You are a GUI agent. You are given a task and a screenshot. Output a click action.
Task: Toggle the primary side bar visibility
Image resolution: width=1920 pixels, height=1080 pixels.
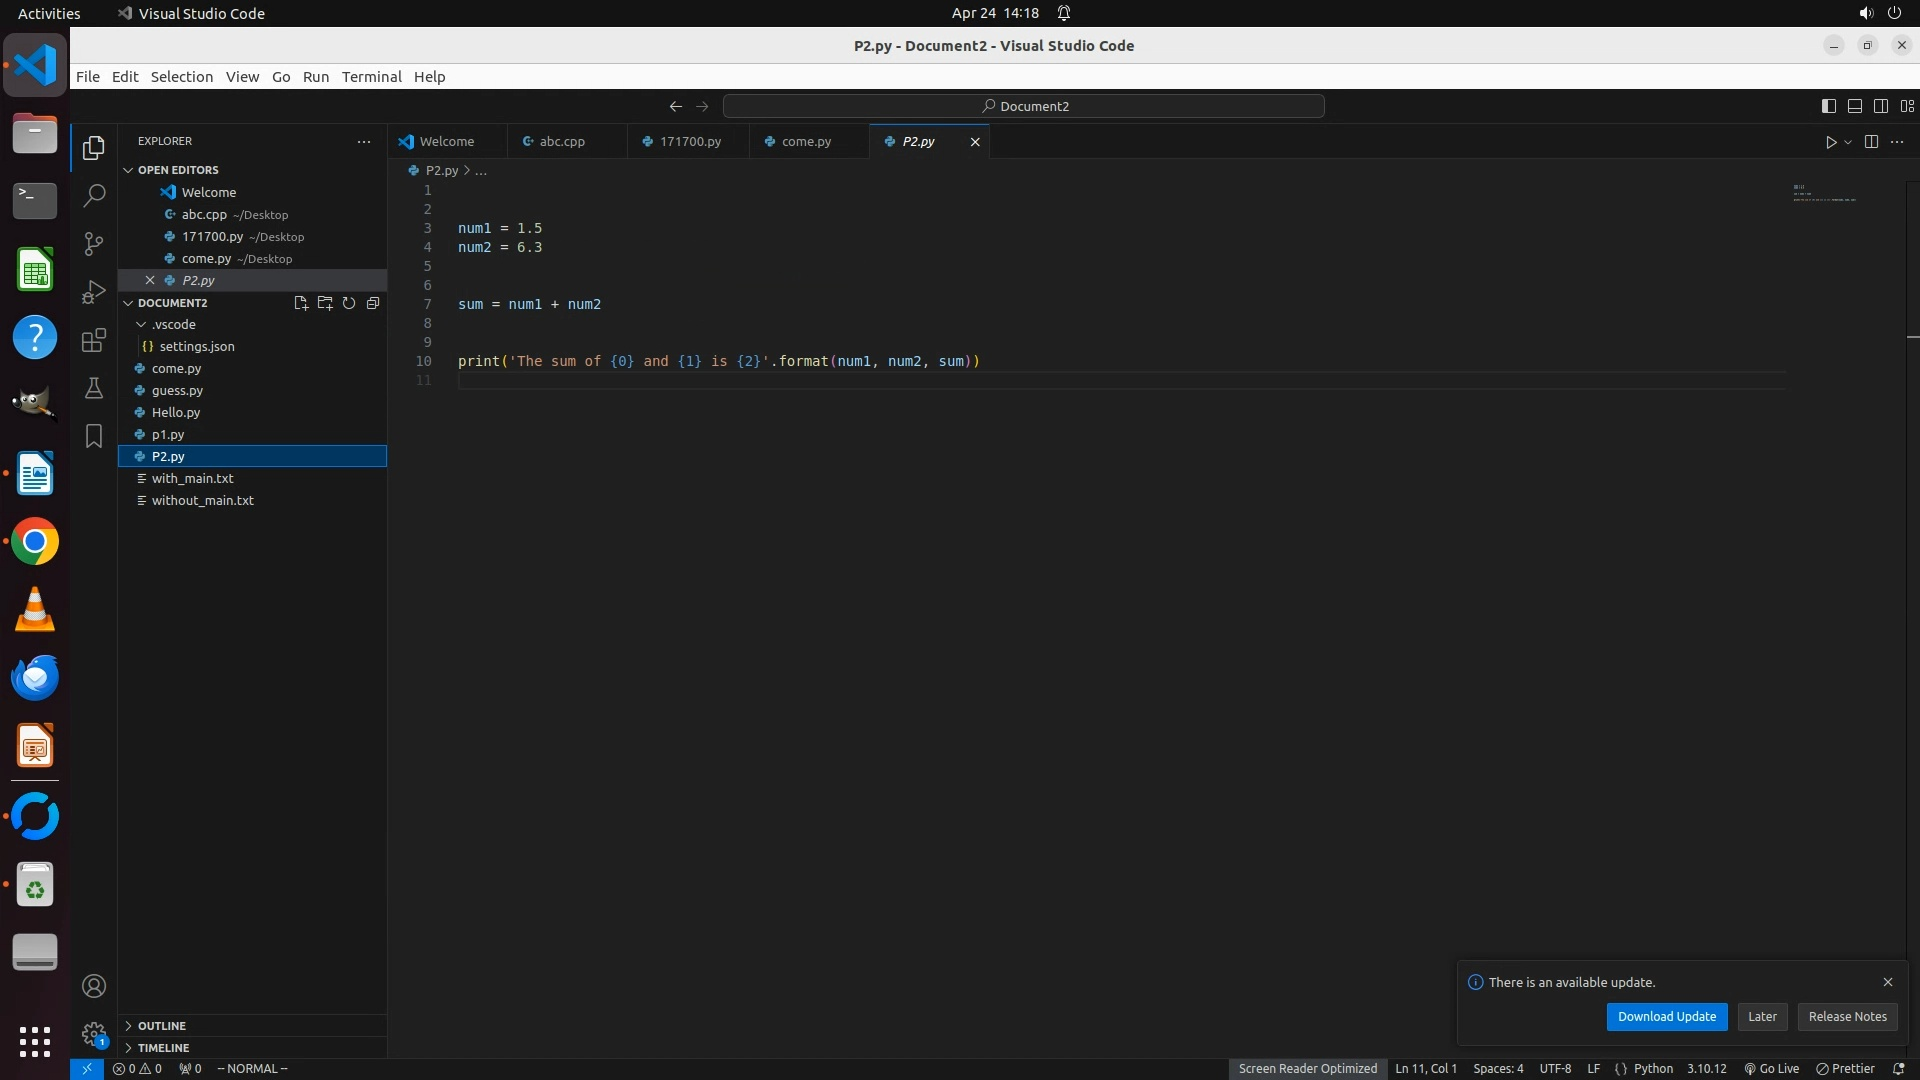1829,106
